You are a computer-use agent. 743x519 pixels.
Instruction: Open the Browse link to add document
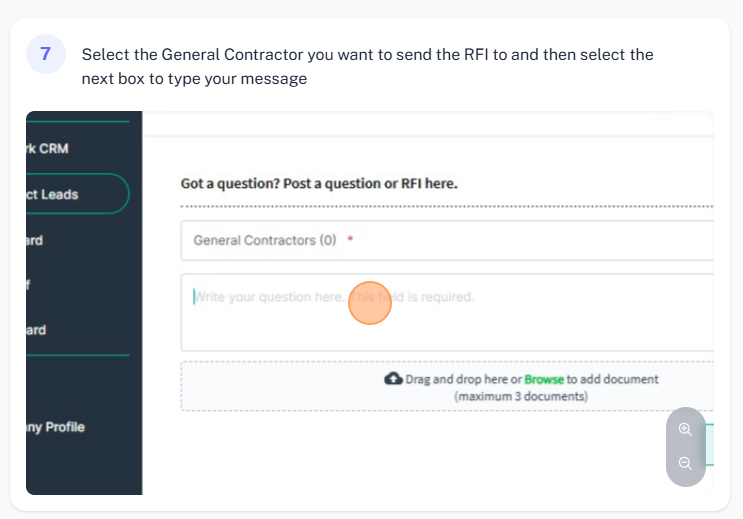pyautogui.click(x=544, y=379)
